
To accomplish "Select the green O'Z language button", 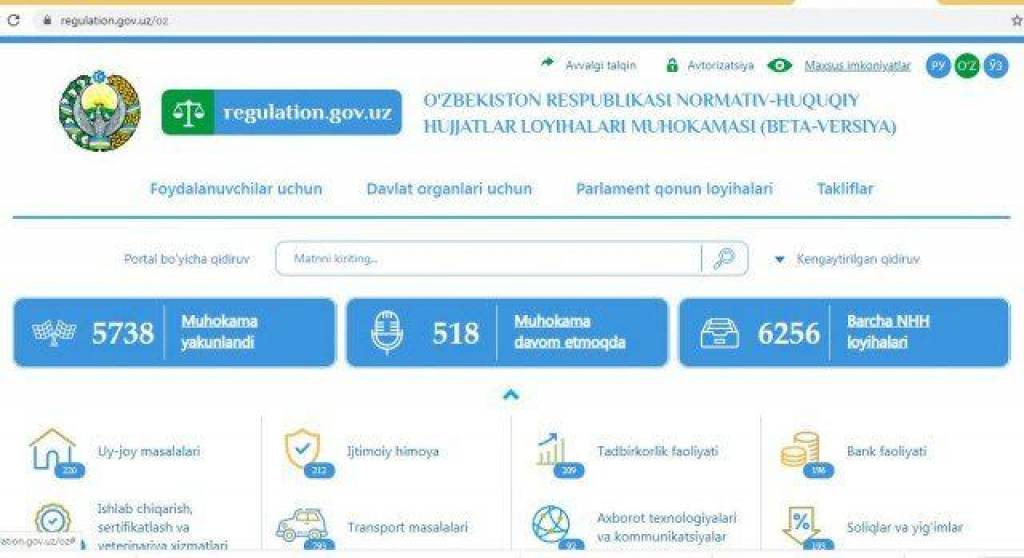I will point(966,66).
